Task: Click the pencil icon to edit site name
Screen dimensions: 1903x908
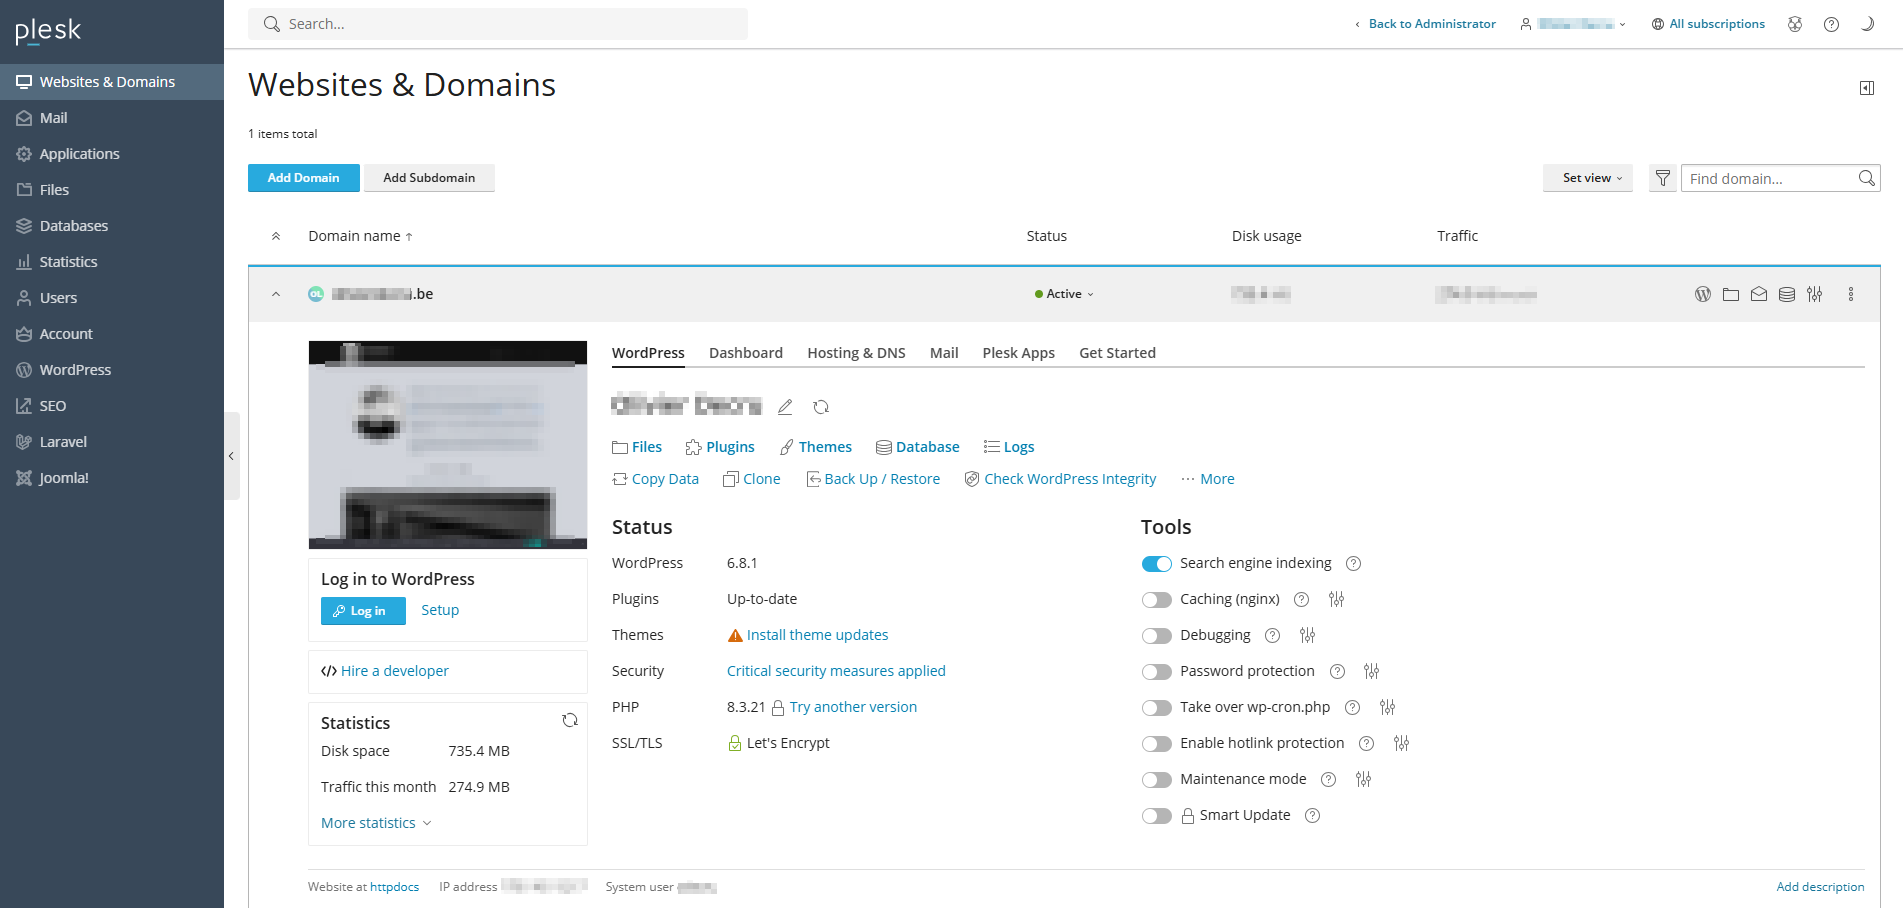Action: 785,407
